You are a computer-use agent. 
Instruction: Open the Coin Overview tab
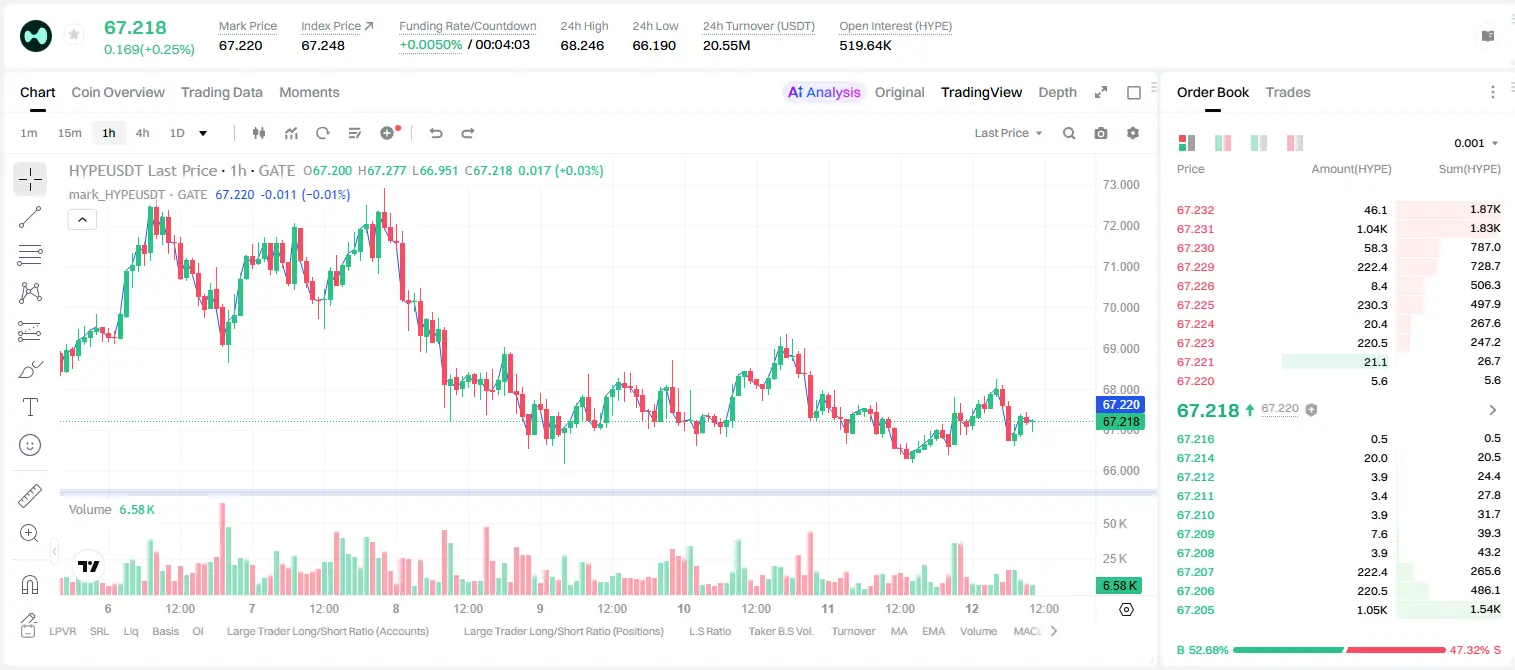tap(118, 92)
